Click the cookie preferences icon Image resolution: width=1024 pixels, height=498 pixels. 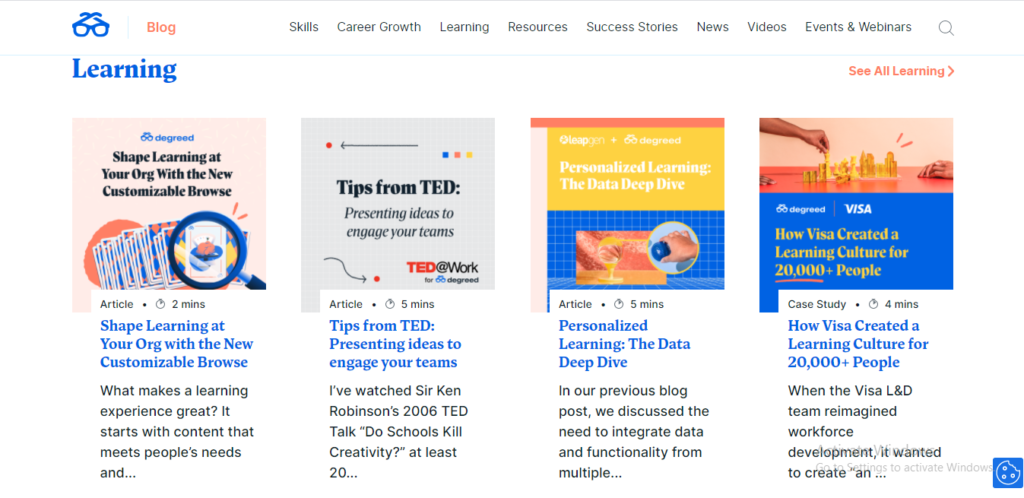(1006, 472)
